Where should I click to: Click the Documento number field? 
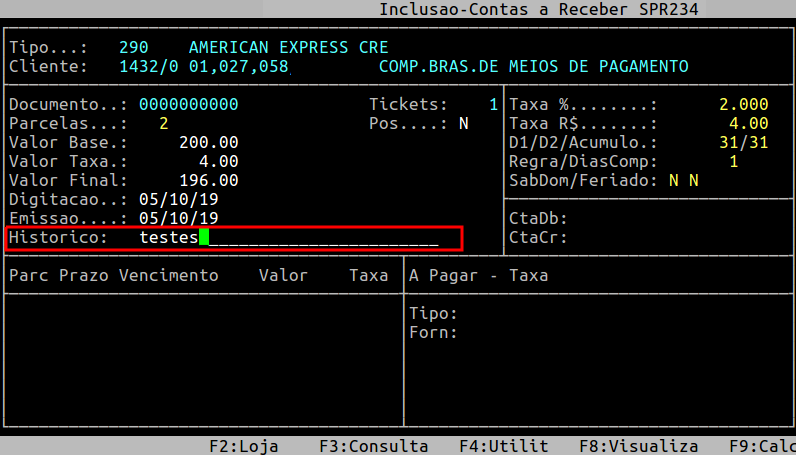tap(188, 105)
